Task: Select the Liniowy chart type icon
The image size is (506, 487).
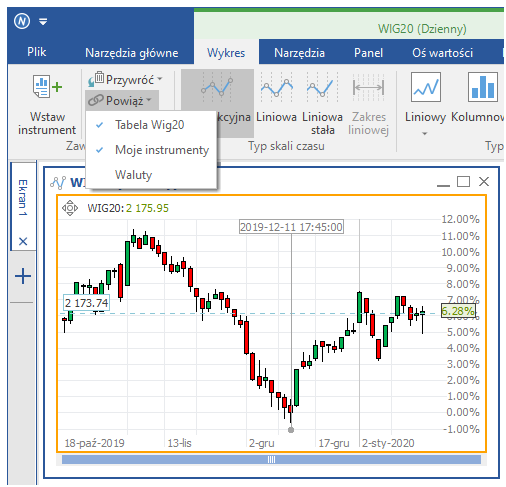Action: point(426,87)
